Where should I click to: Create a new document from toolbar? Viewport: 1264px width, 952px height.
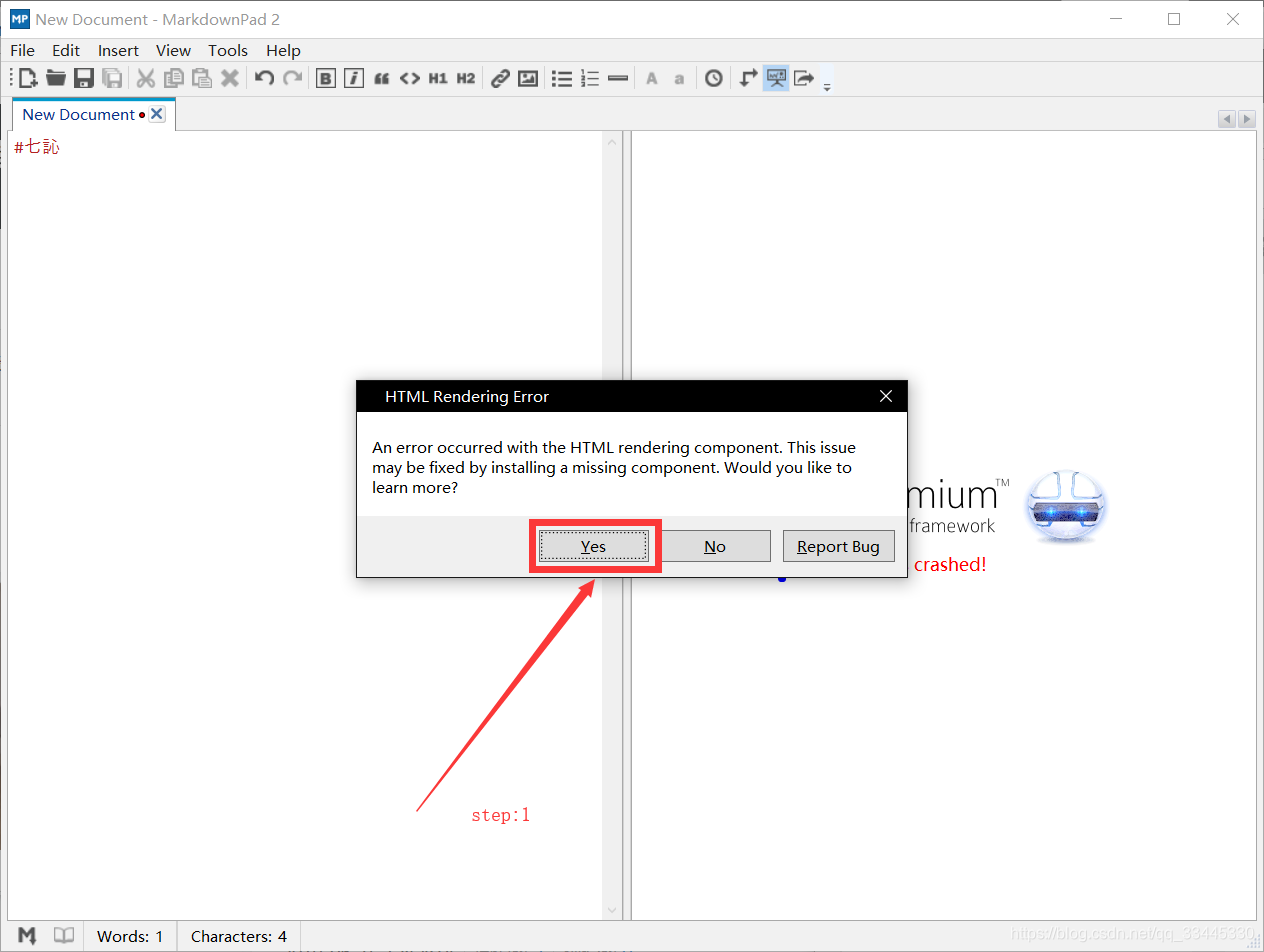pos(28,78)
